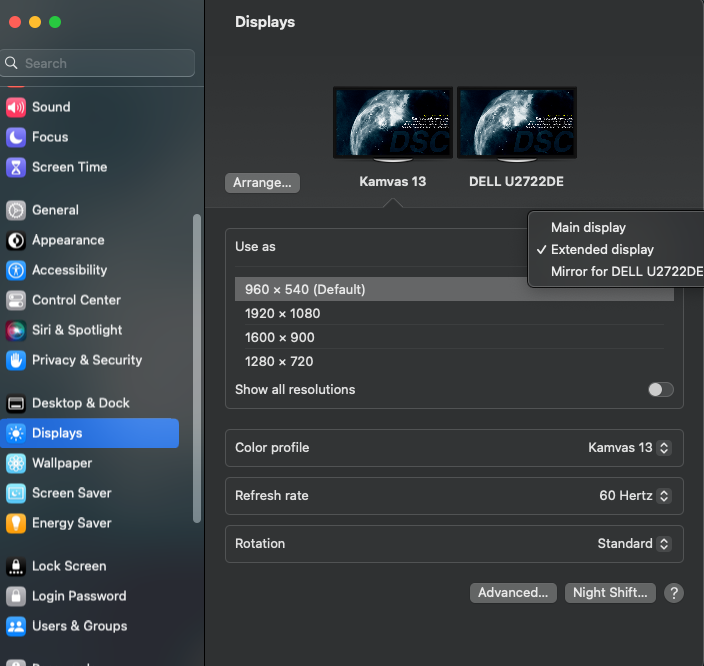Click the help question mark button

[x=674, y=593]
